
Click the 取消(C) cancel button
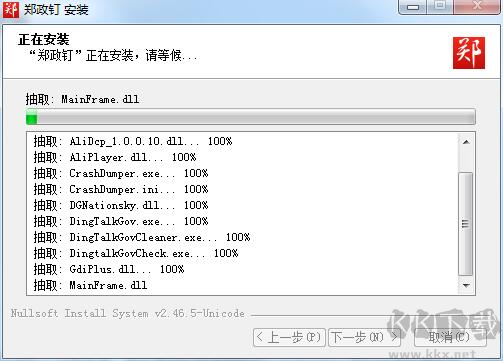[450, 337]
